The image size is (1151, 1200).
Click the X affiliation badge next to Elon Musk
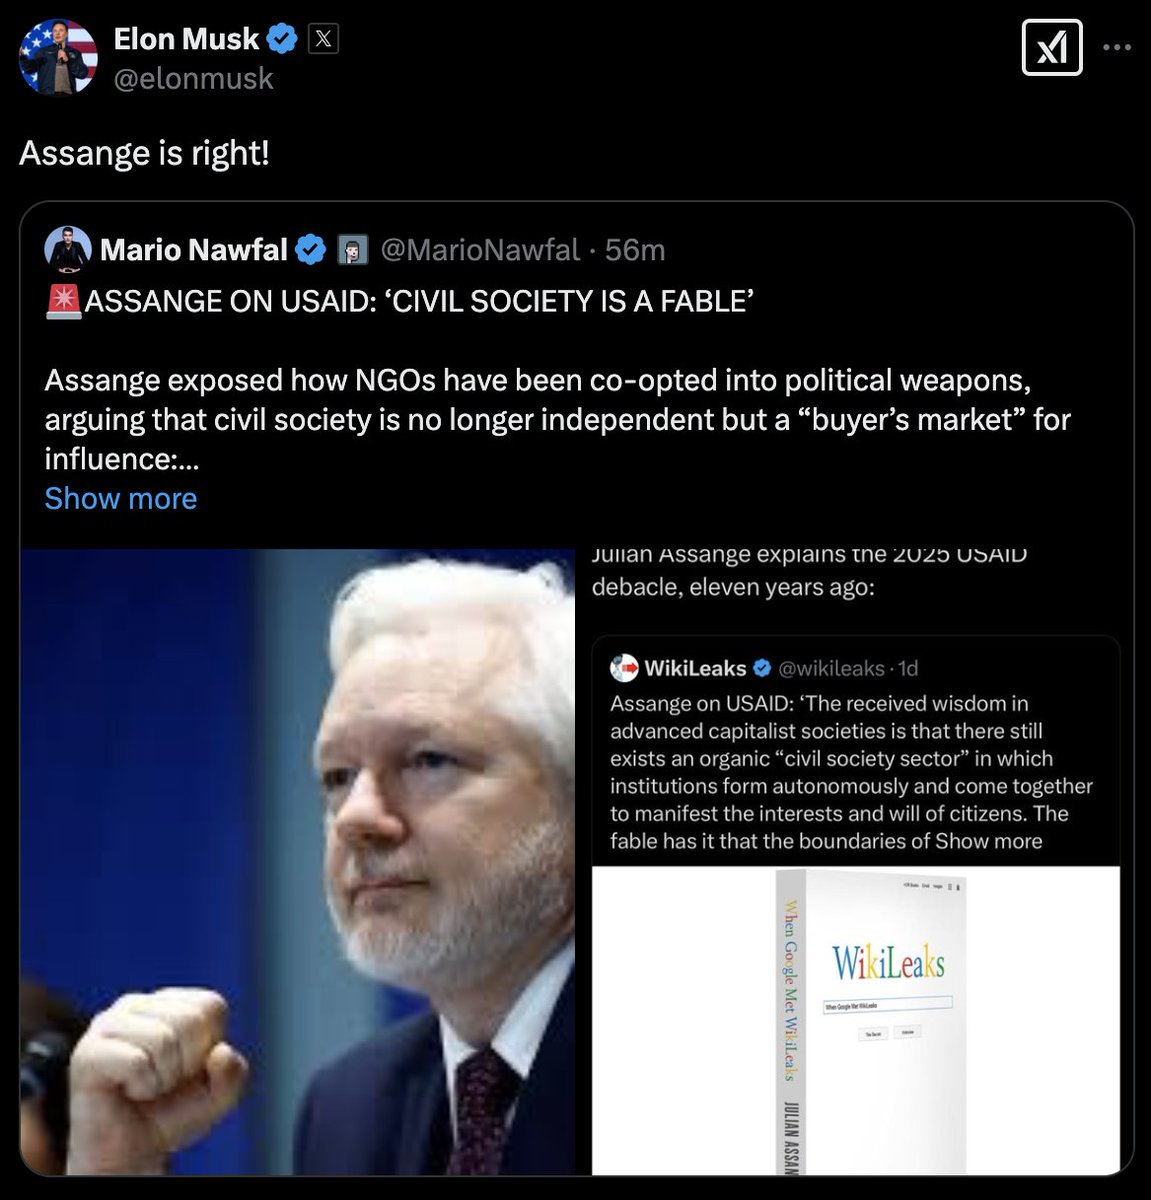tap(322, 39)
